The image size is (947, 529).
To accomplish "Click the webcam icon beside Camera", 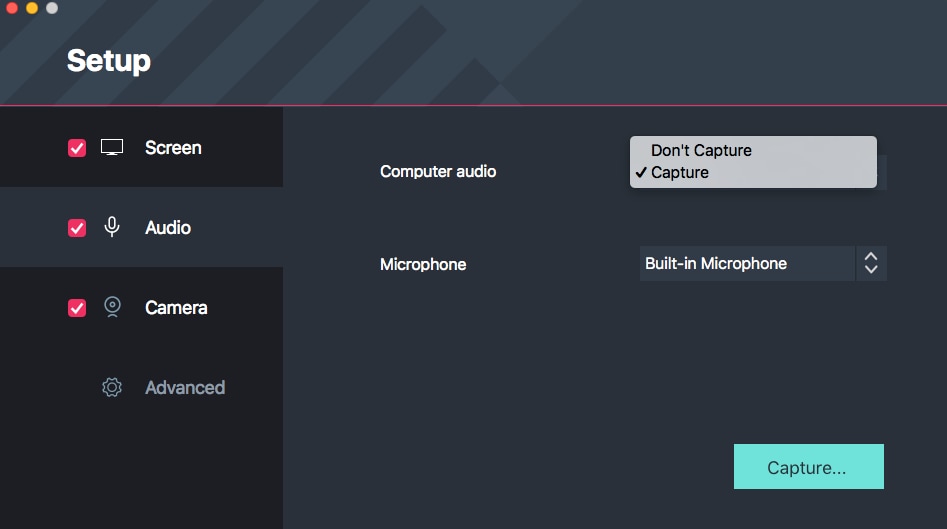I will (112, 307).
